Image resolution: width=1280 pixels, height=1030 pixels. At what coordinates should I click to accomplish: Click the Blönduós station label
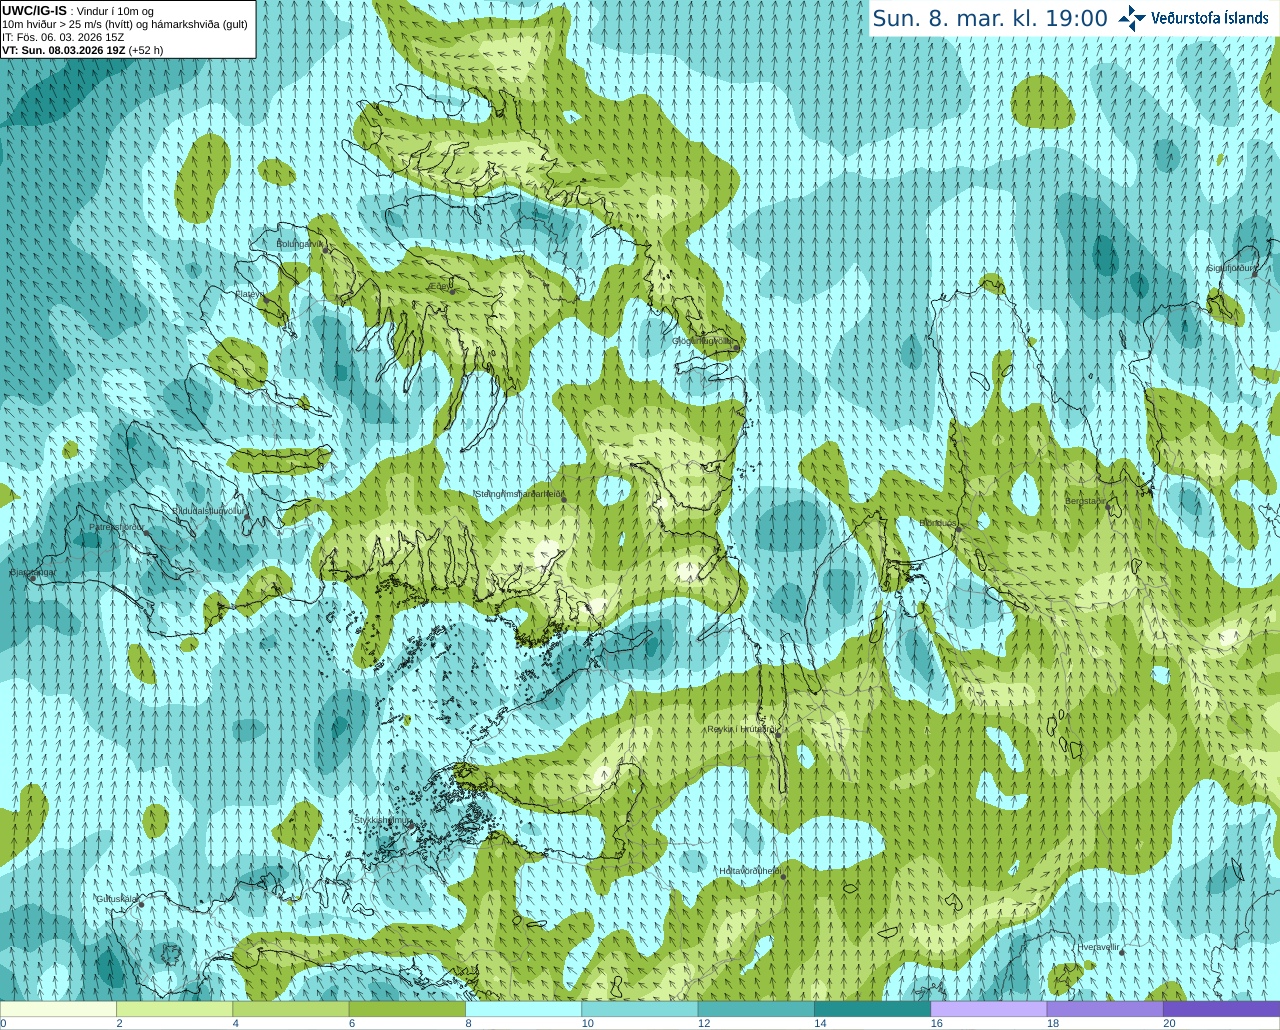pos(937,523)
